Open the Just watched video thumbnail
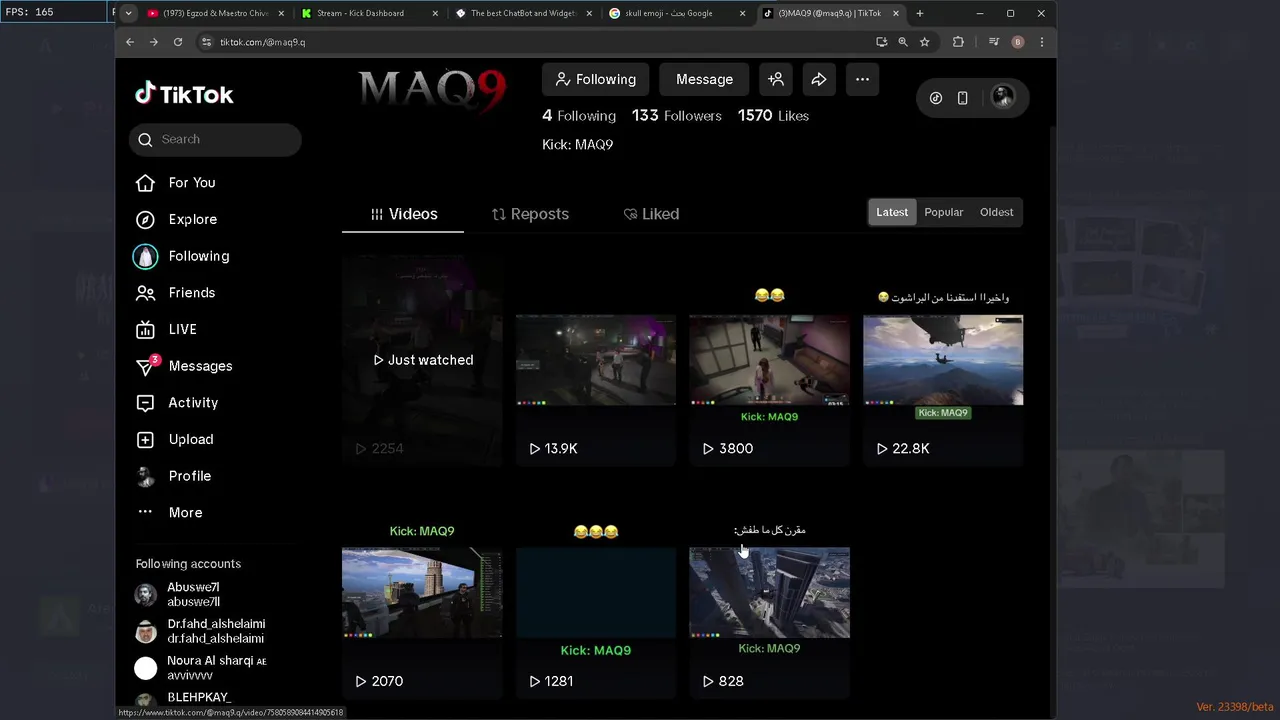 tap(422, 360)
